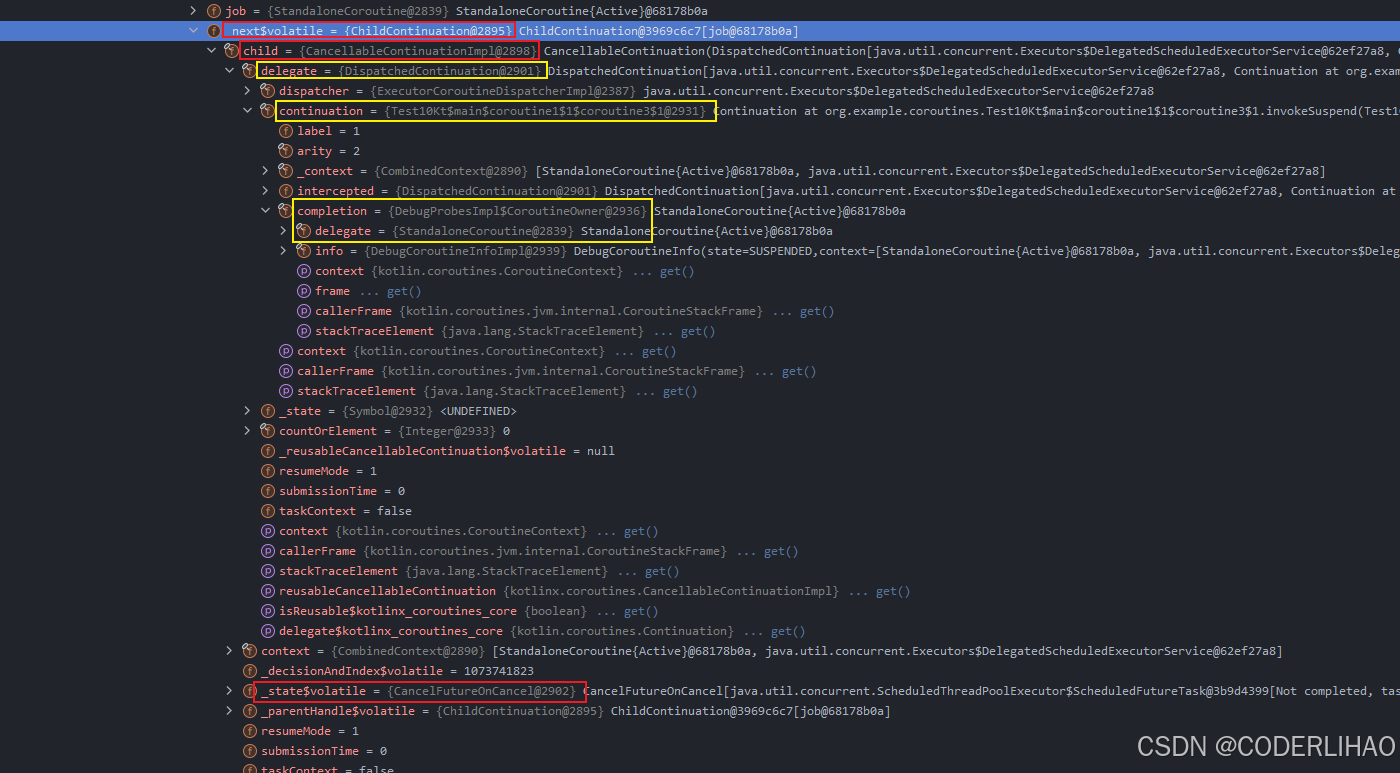This screenshot has height=773, width=1400.
Task: Click the field icon beside continuation
Action: (x=267, y=111)
